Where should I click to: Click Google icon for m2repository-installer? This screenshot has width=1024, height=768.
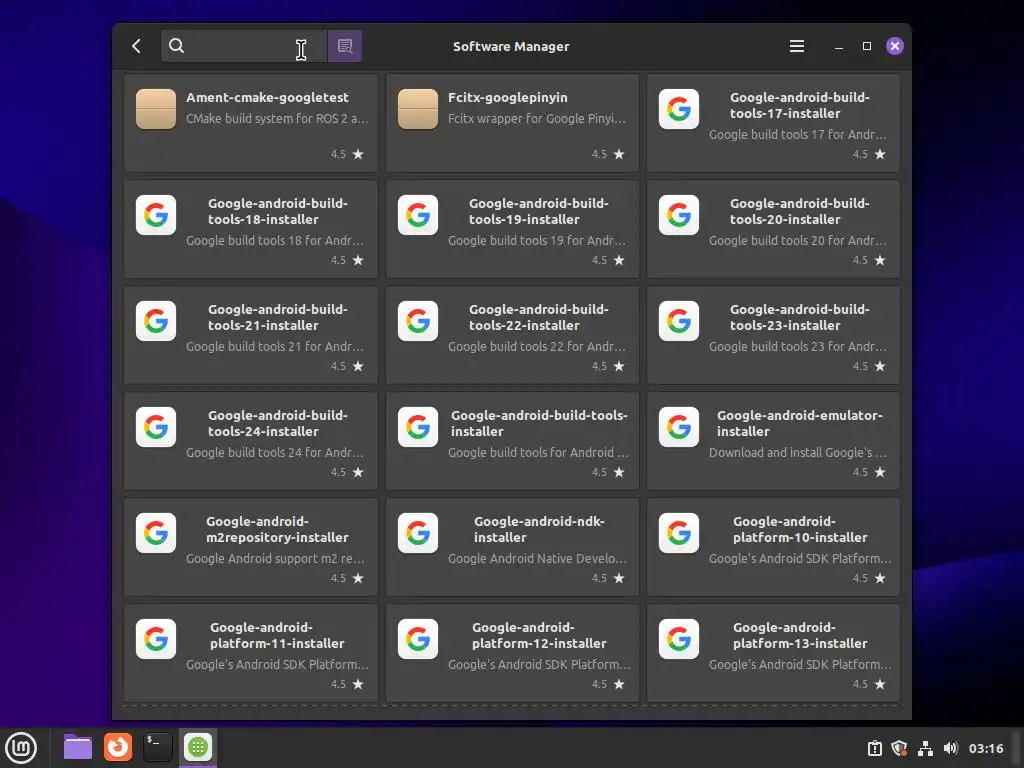click(x=156, y=533)
